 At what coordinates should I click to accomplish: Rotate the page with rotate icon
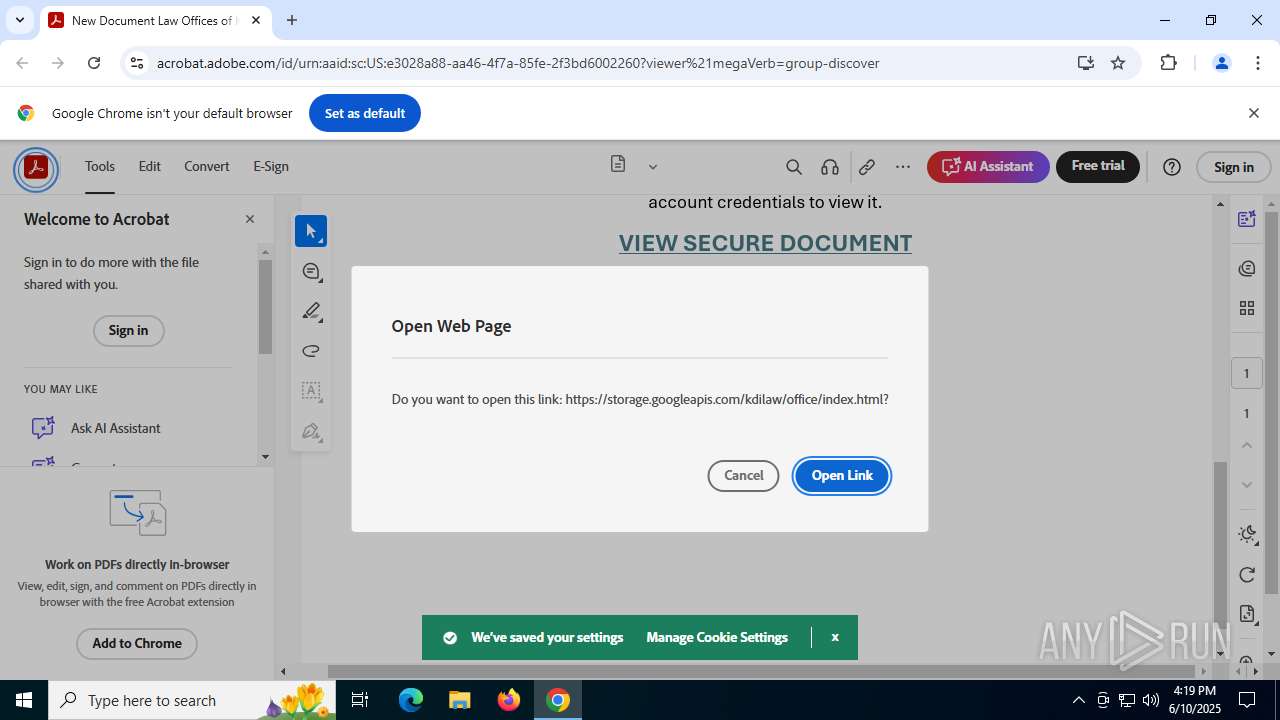click(1246, 574)
